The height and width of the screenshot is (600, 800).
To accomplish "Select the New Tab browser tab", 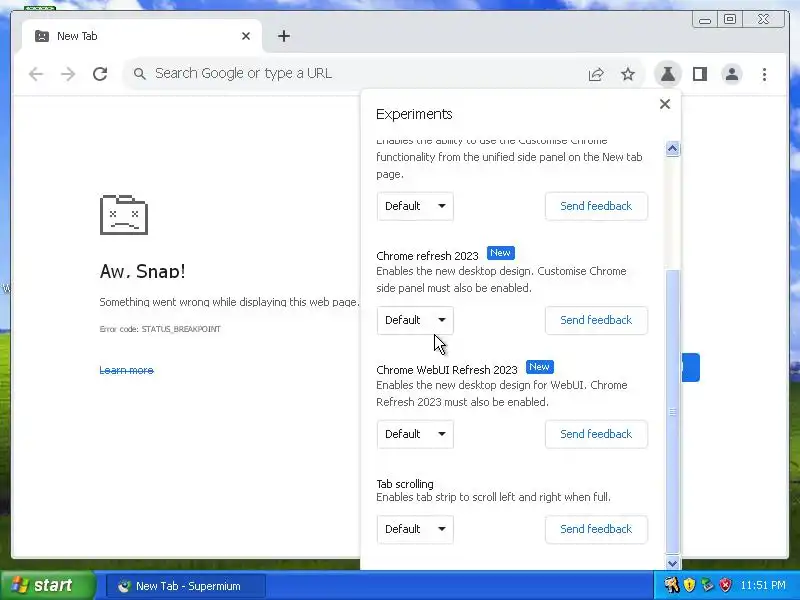I will [x=142, y=36].
